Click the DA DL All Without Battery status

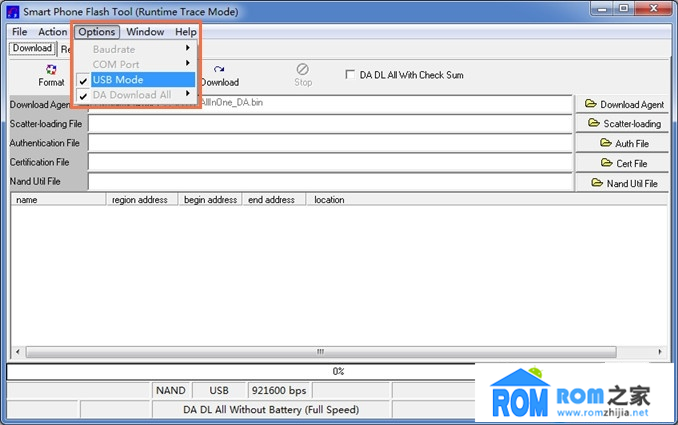point(271,409)
